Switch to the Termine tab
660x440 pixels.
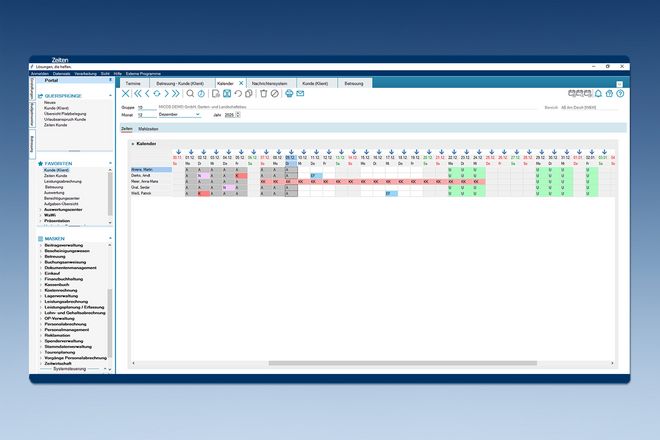point(133,83)
